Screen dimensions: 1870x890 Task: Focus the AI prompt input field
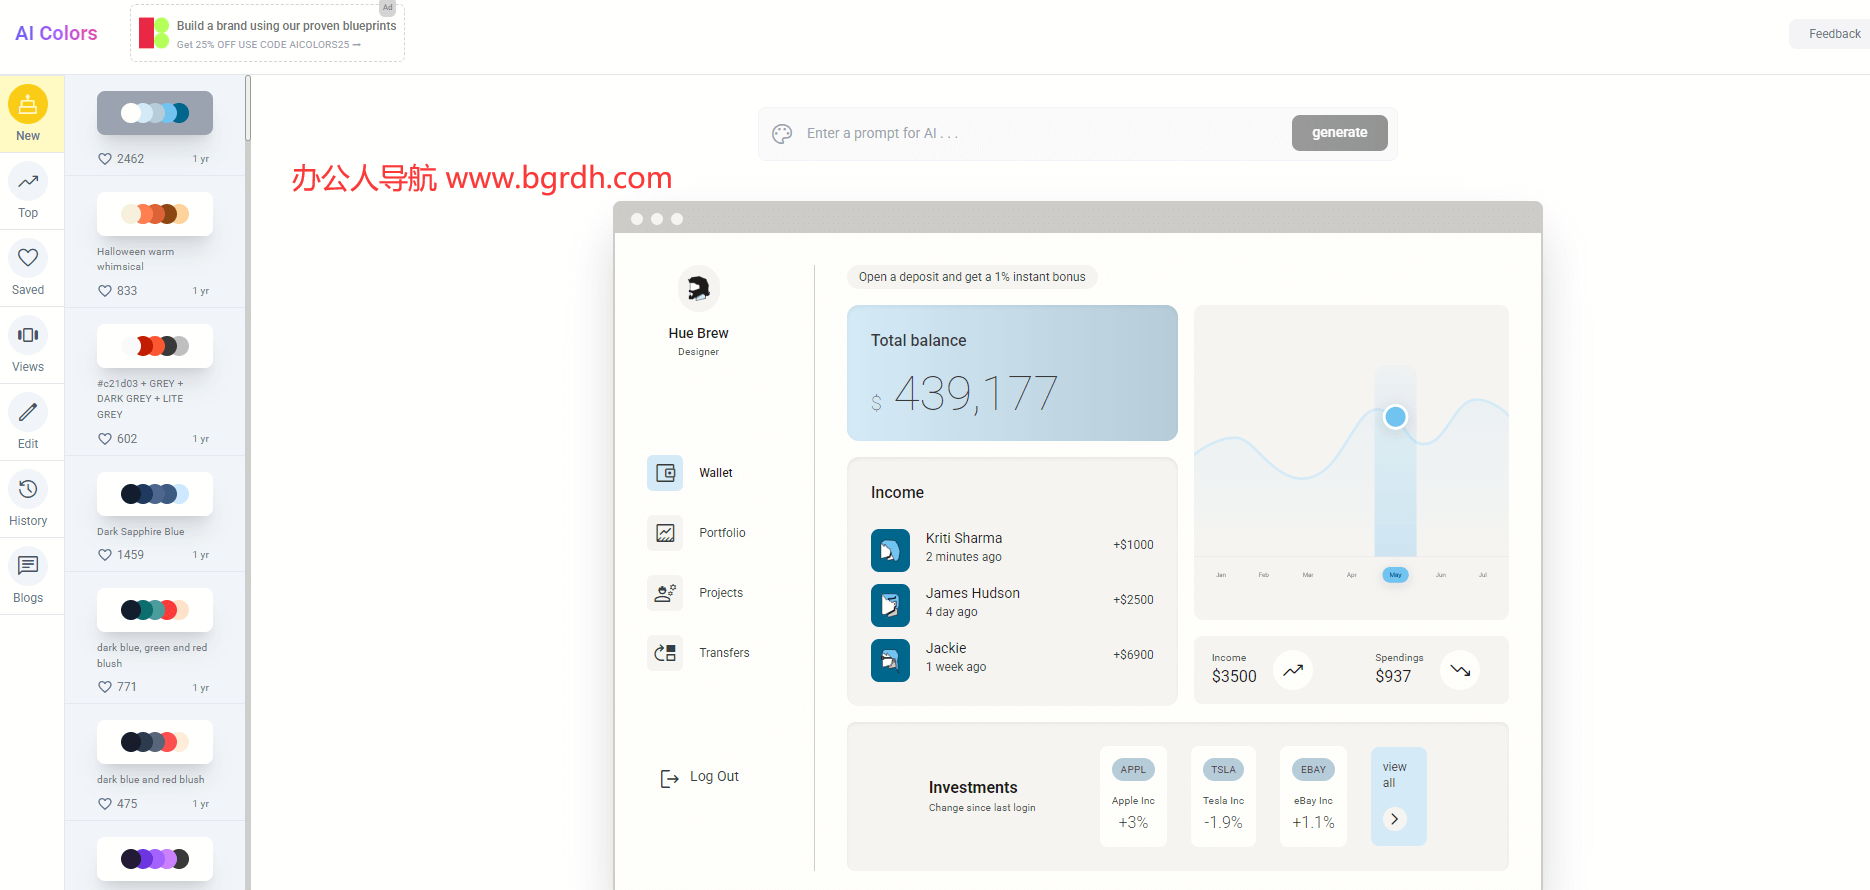click(x=1040, y=133)
